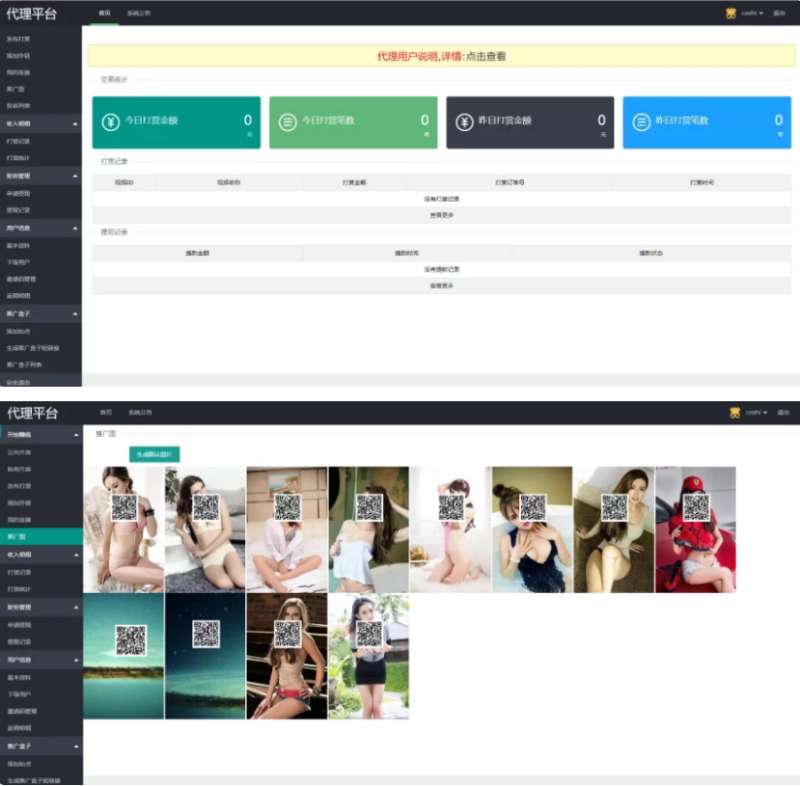Collapse 收入明细 group in 推广图 page sidebar
Image resolution: width=800 pixels, height=786 pixels.
[76, 555]
